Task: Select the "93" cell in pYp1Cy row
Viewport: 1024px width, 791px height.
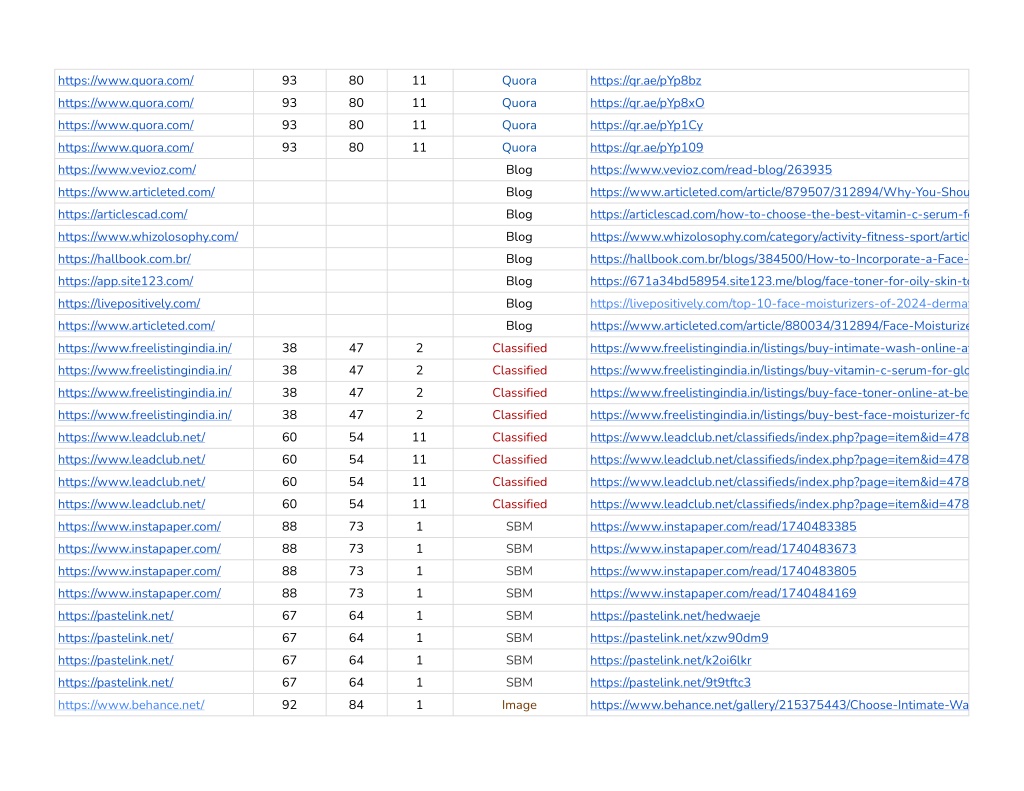Action: click(x=289, y=125)
